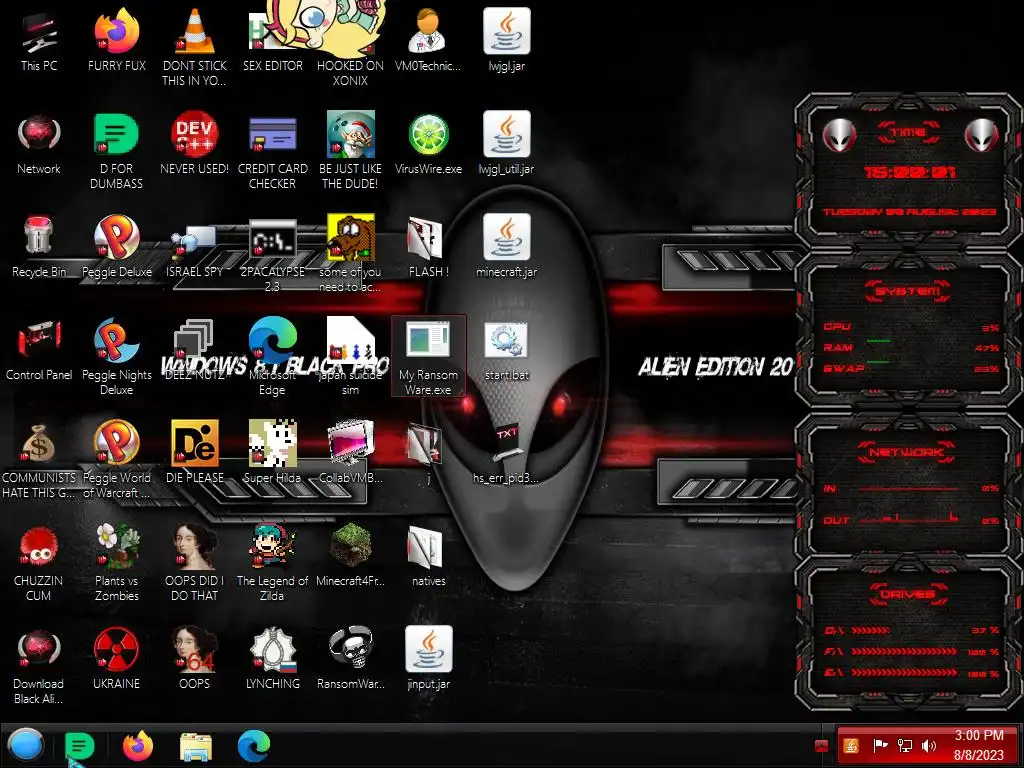Open Action Center flag in tray
This screenshot has height=768, width=1024.
880,745
